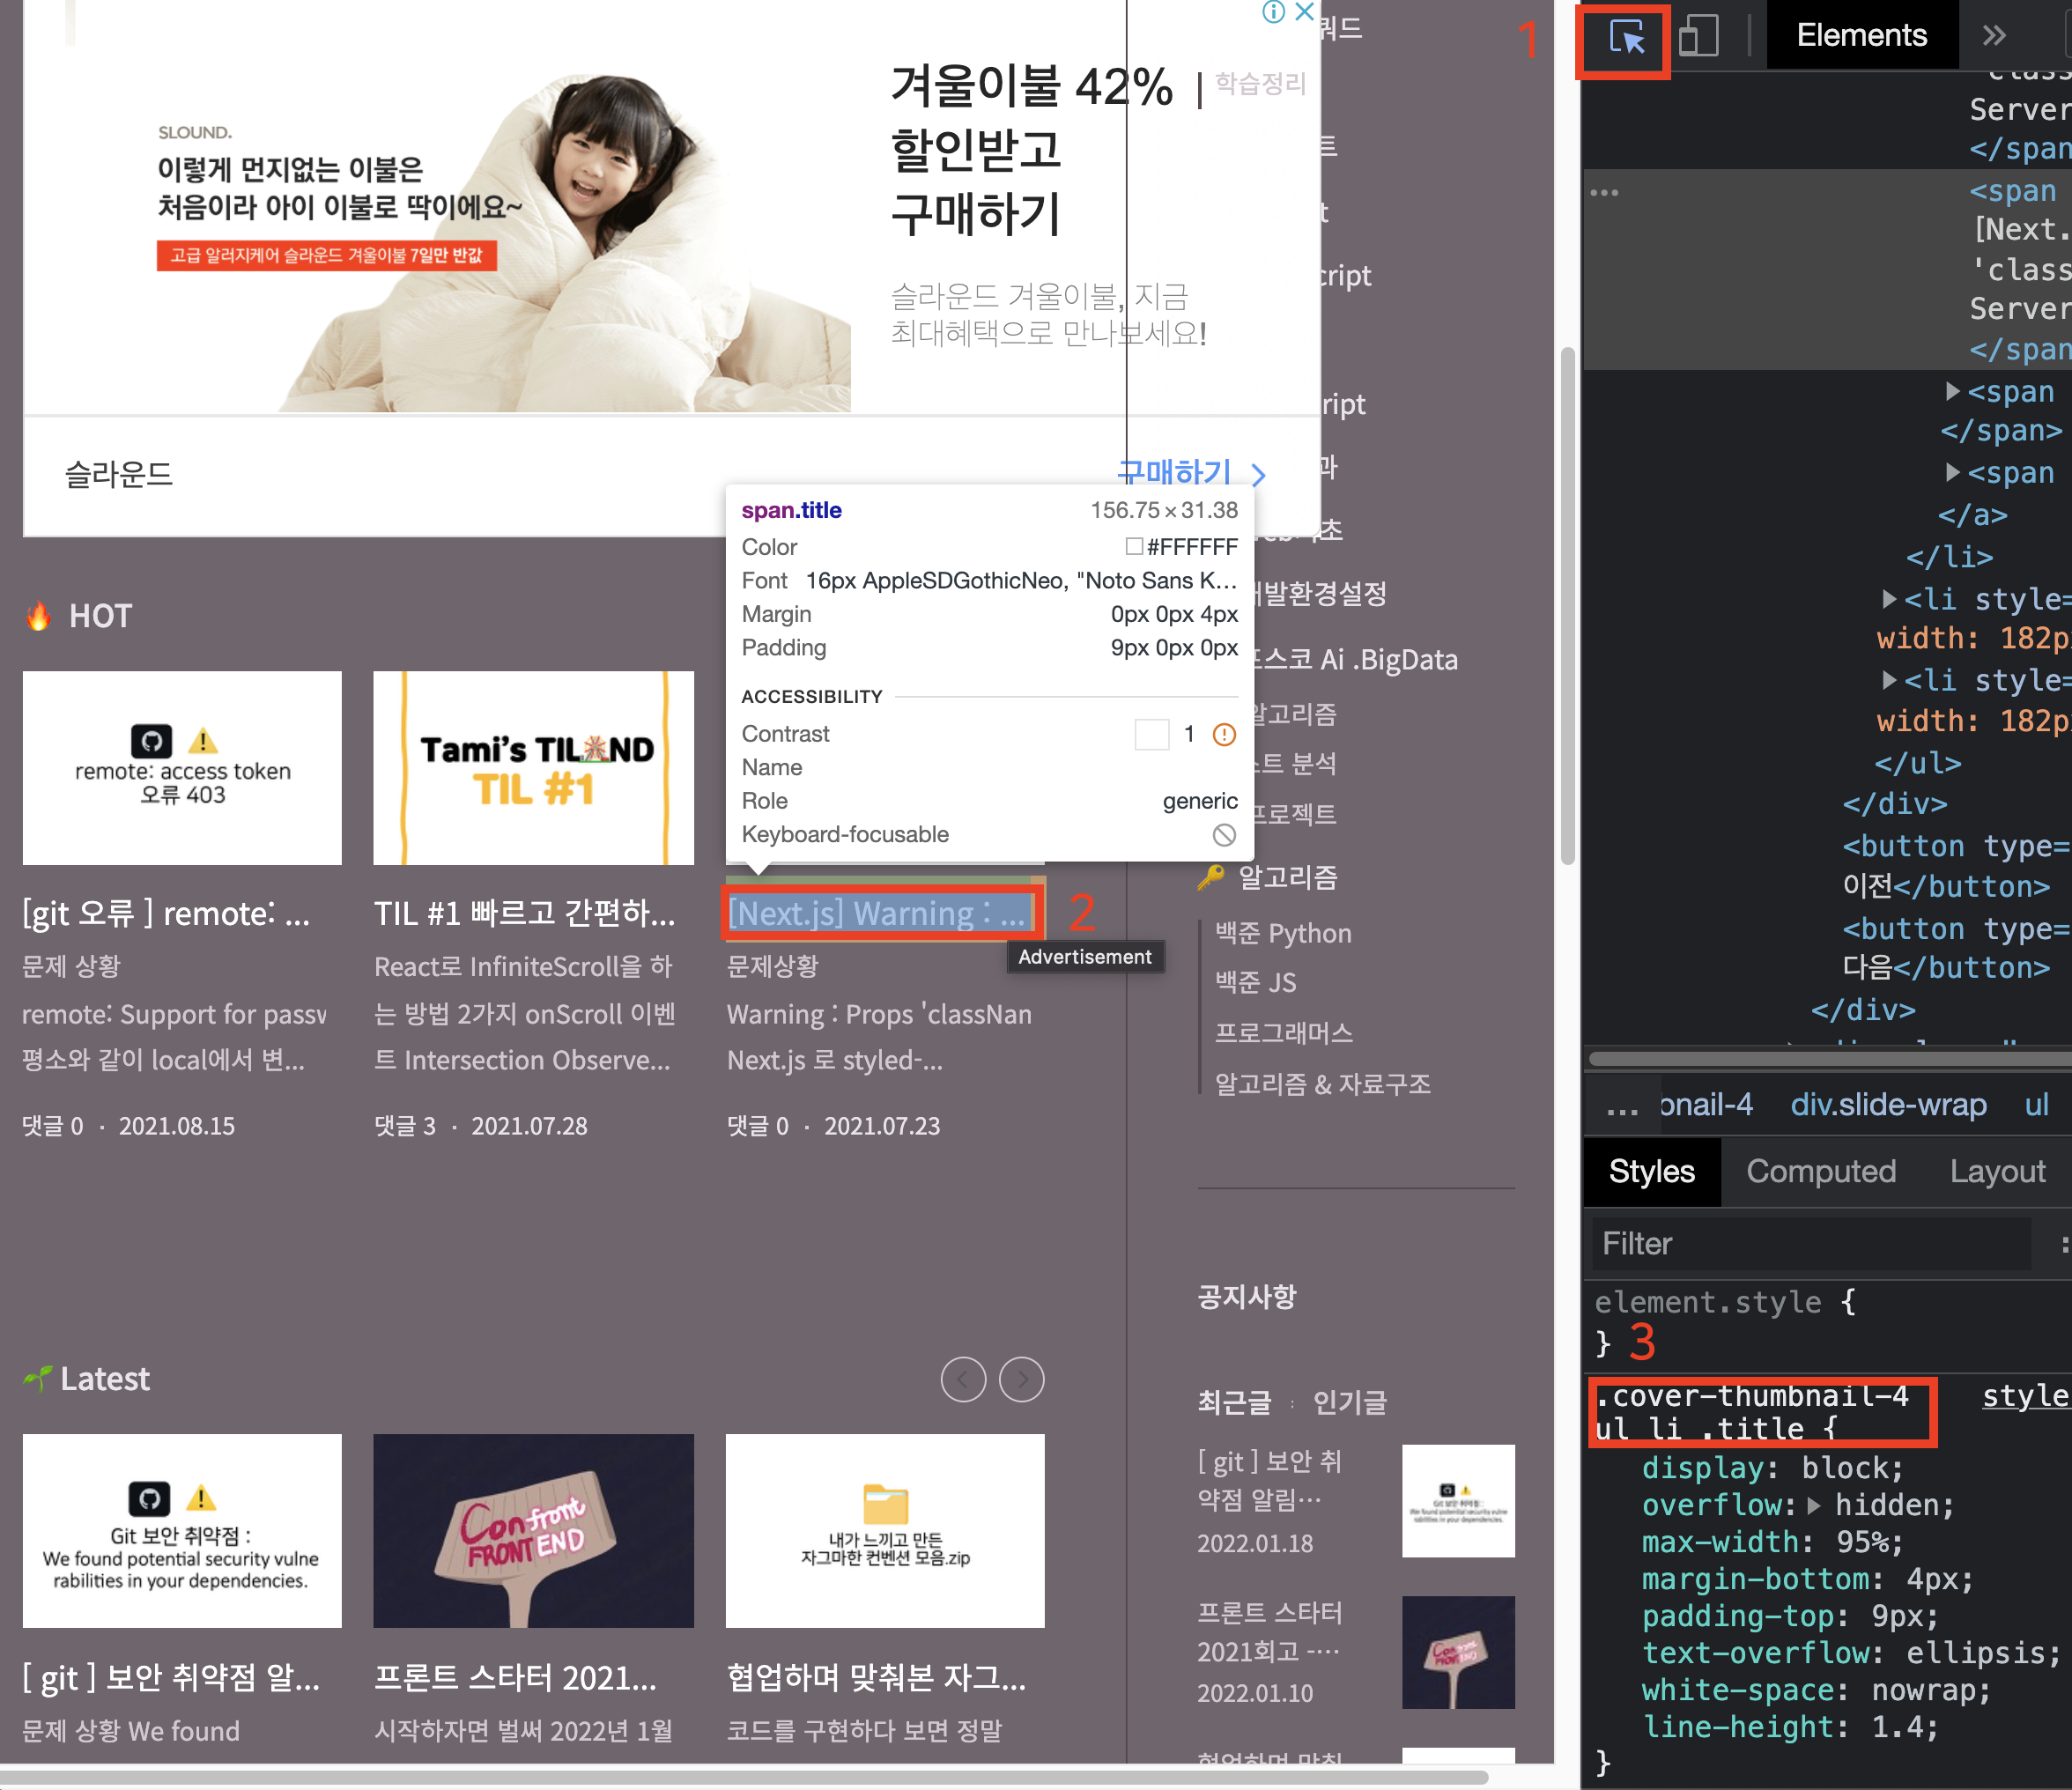Activate the inspect element picker tool

coord(1626,38)
